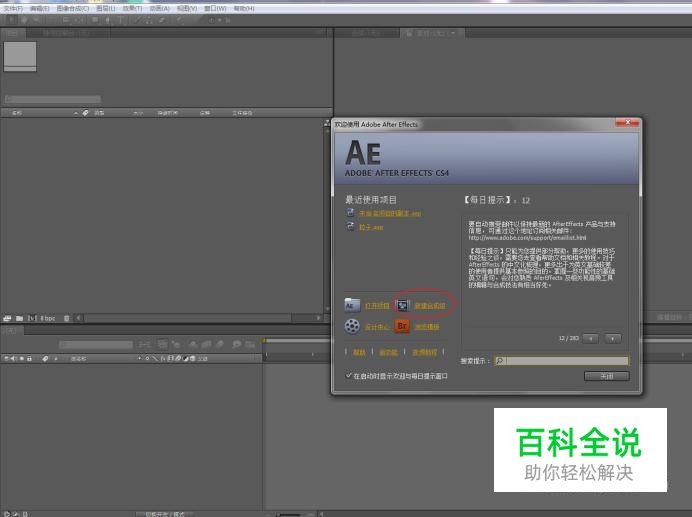This screenshot has height=517, width=692.
Task: Click the Open Project (打开项目) AE icon
Action: [x=352, y=304]
